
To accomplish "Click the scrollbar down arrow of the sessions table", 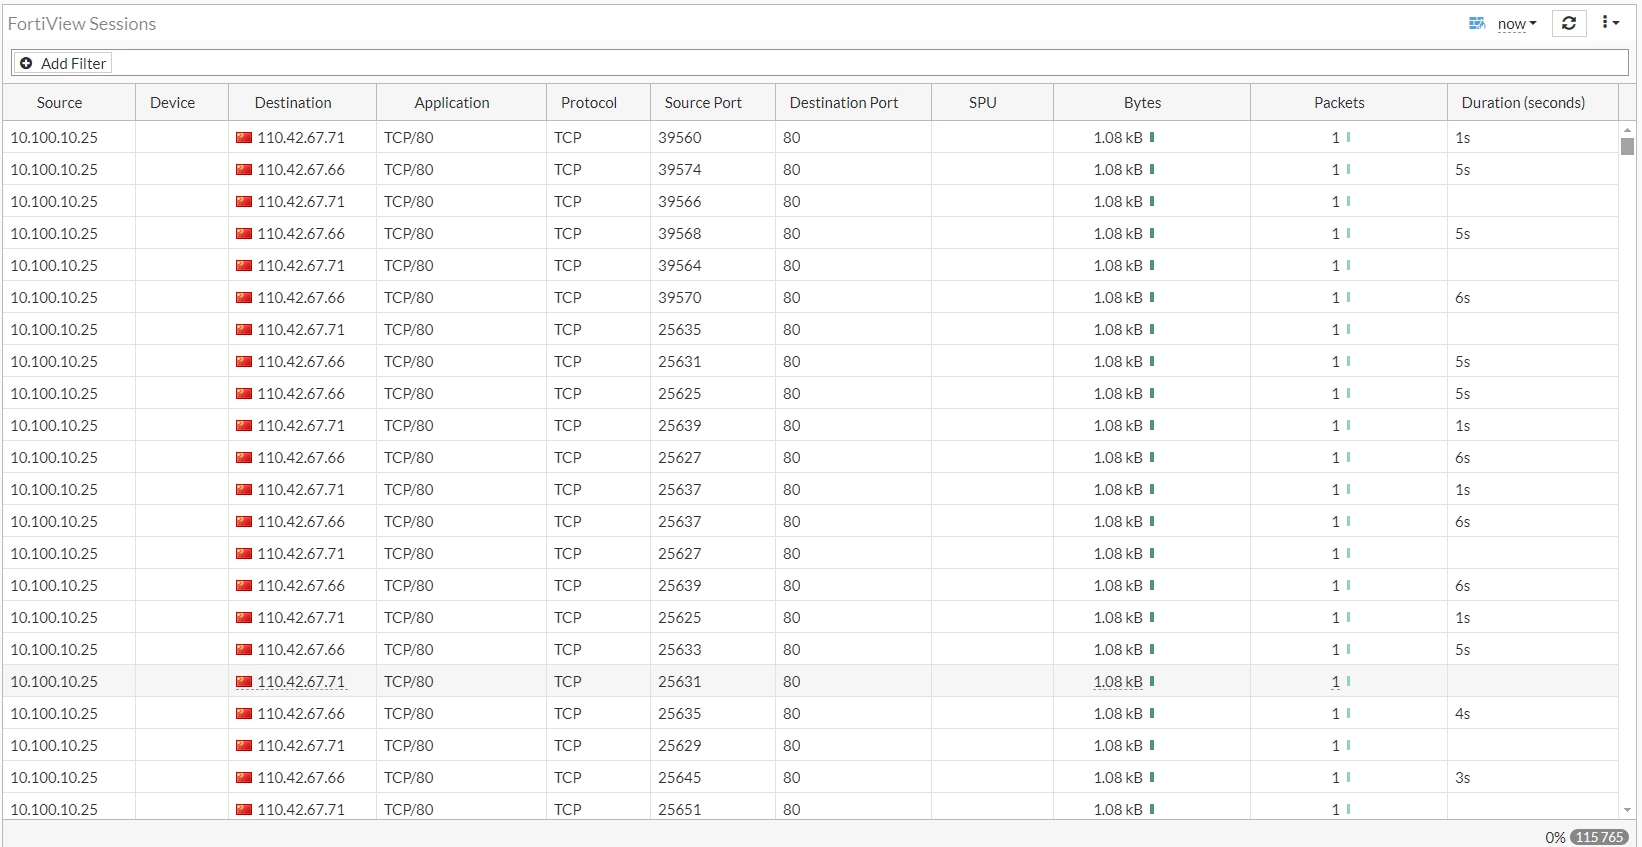I will coord(1627,810).
